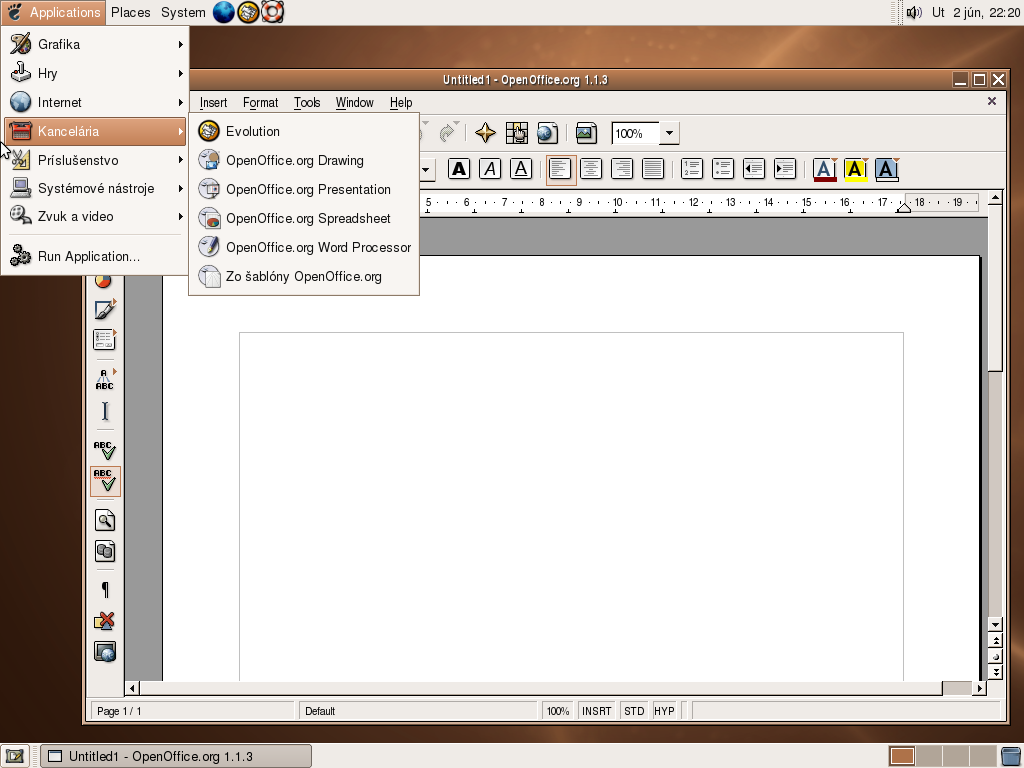Click the yellow highlighting color button

point(856,169)
